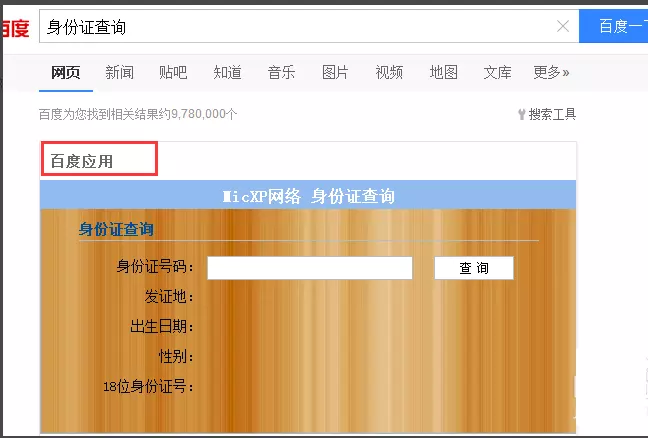Click the Baidu logo
Viewport: 648px width, 438px height.
tap(15, 28)
